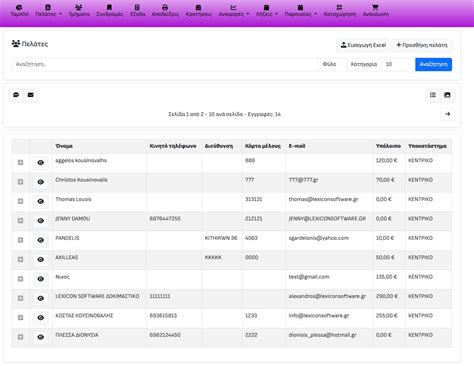Tick checkbox for Νικος row
This screenshot has height=366, width=474.
20,278
